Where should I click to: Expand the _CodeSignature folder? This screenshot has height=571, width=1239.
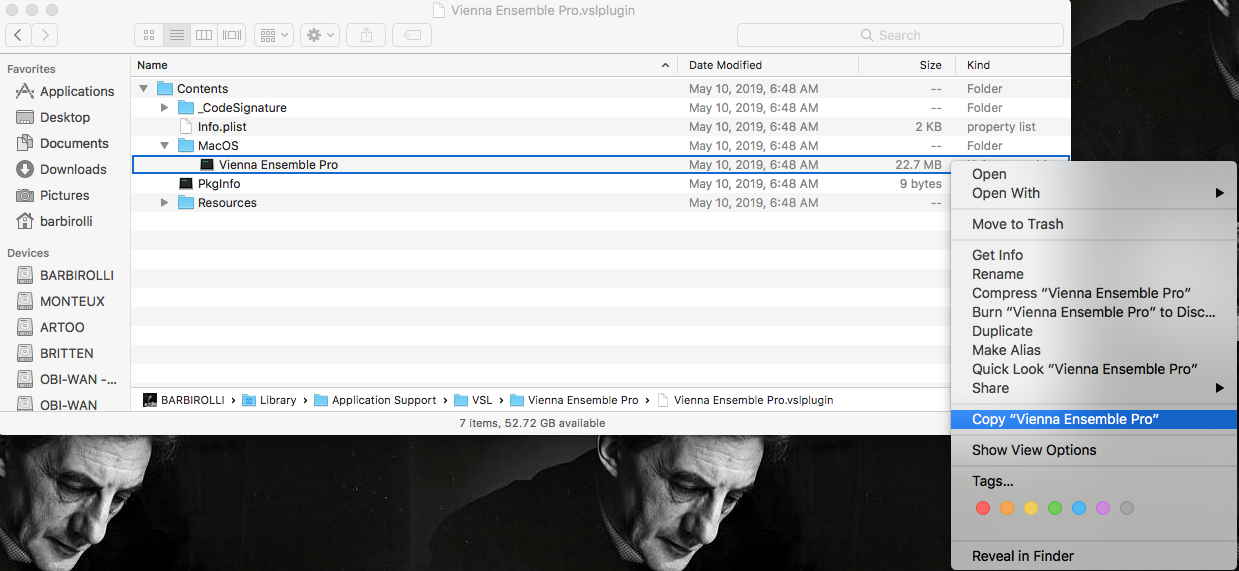click(x=165, y=107)
